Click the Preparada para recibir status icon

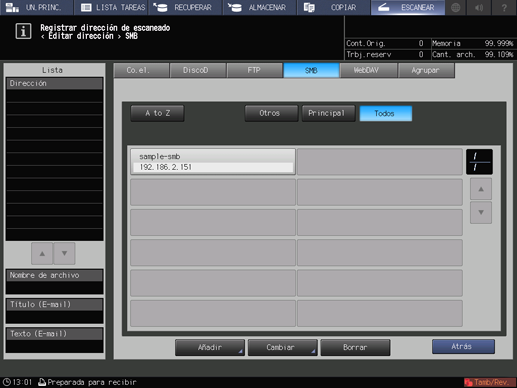[42, 382]
